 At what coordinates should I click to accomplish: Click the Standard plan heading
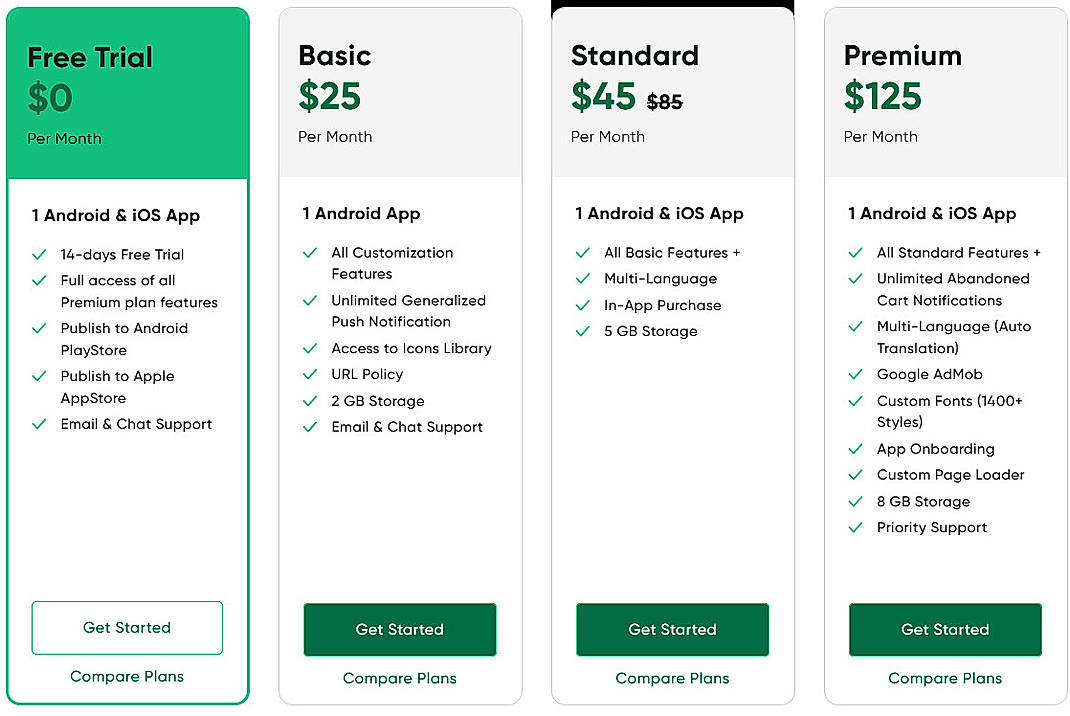tap(635, 57)
